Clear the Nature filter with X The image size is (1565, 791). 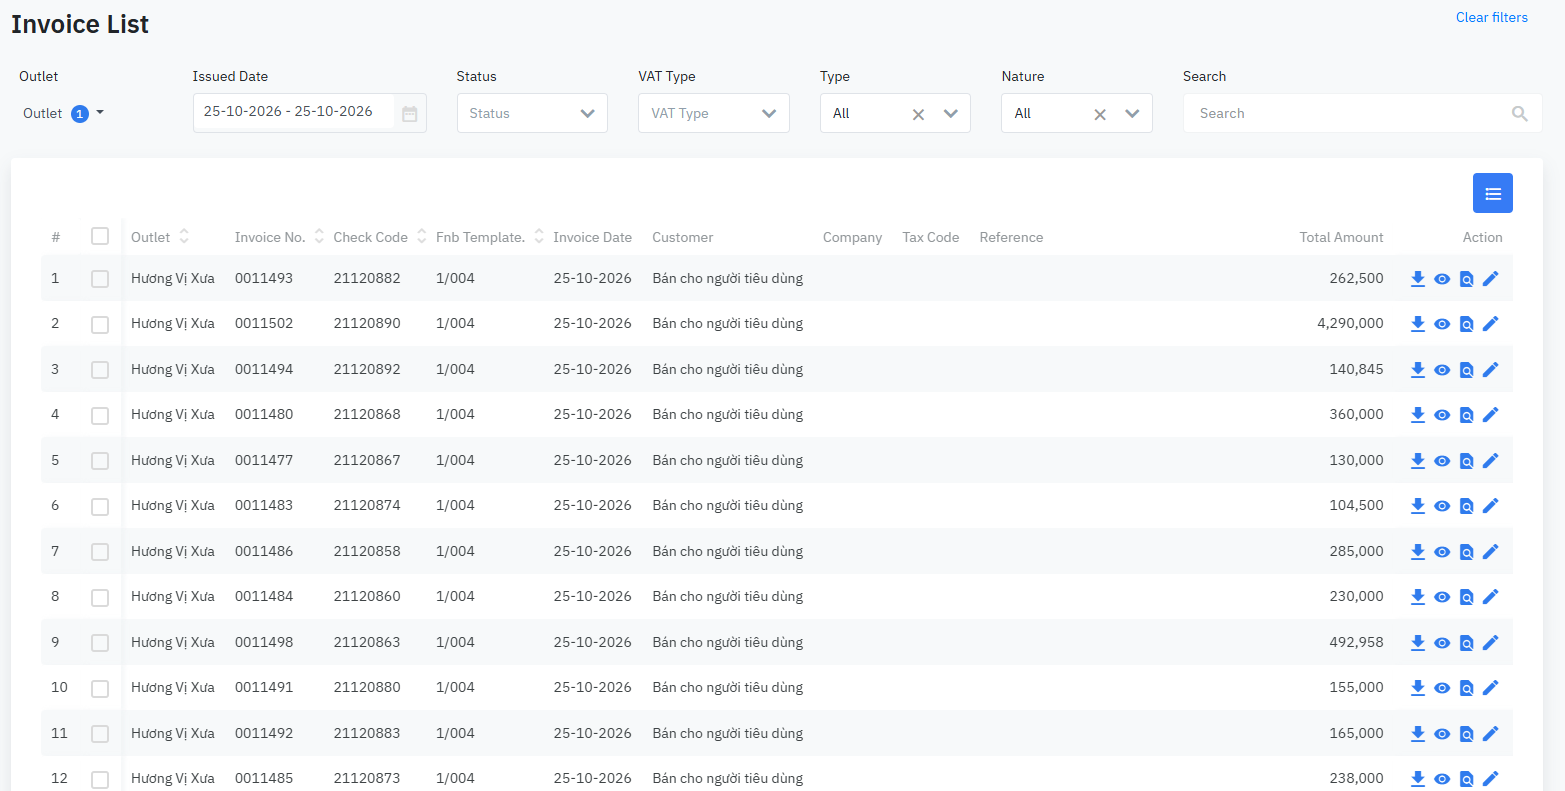point(1100,114)
